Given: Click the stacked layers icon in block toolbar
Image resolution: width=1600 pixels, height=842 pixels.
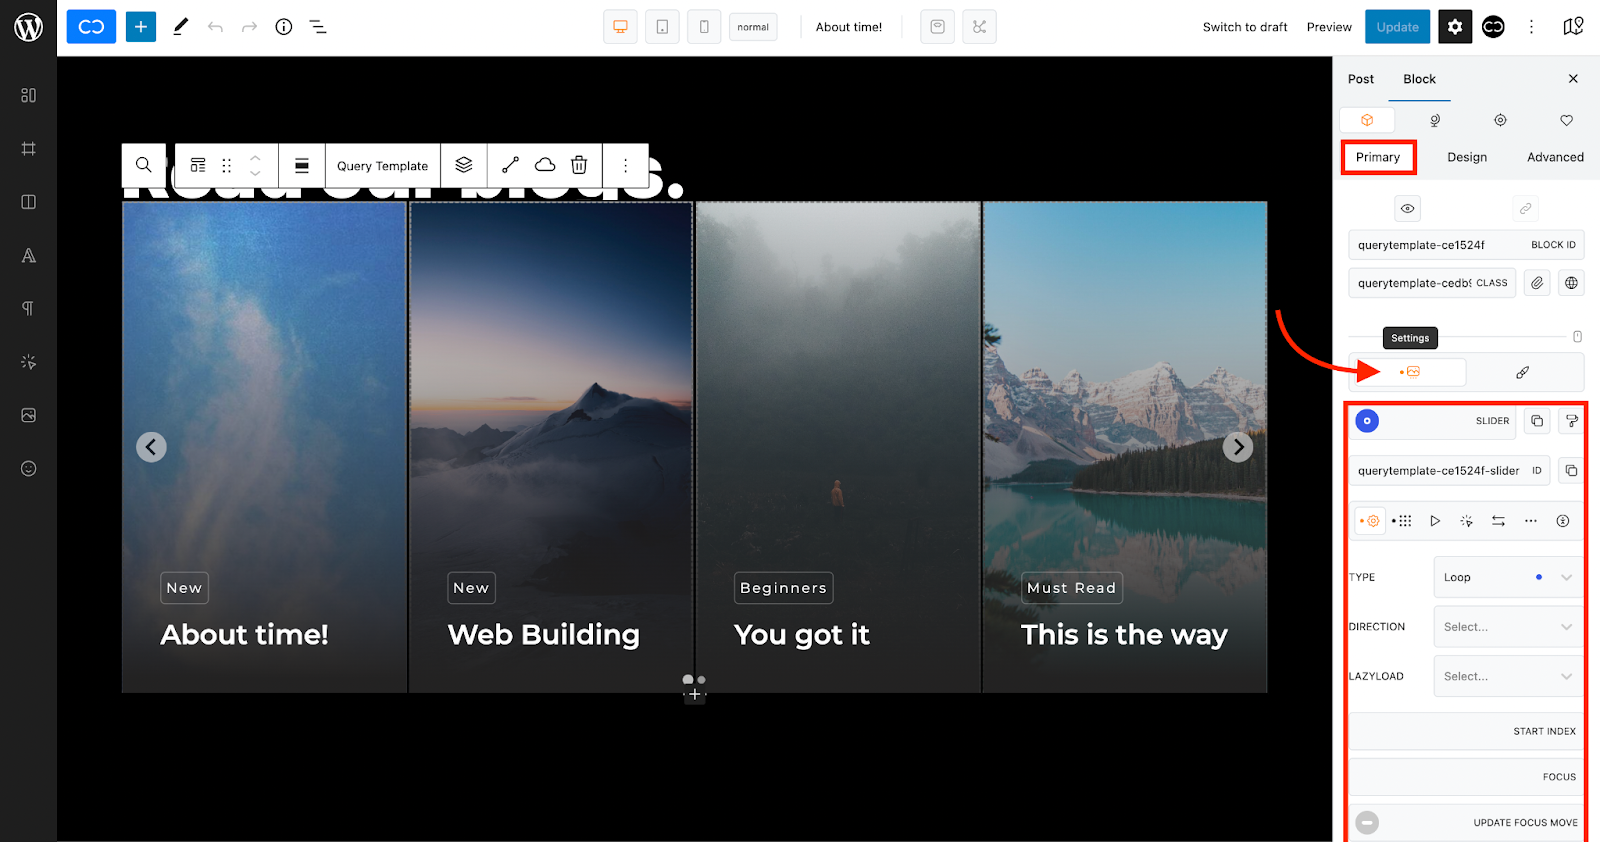Looking at the screenshot, I should point(464,165).
